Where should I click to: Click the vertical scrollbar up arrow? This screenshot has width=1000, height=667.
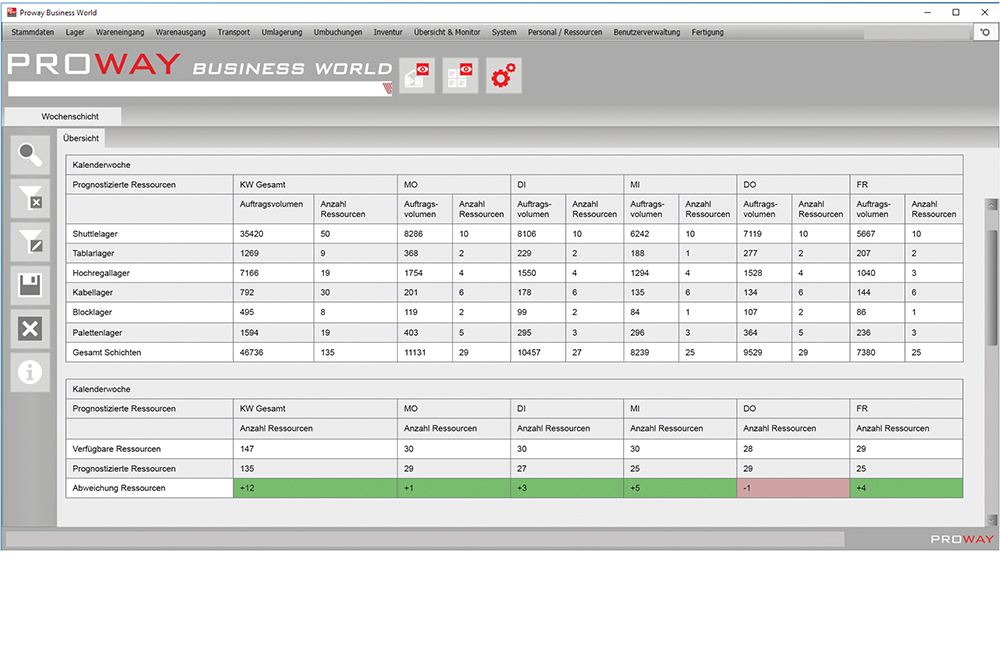(992, 205)
